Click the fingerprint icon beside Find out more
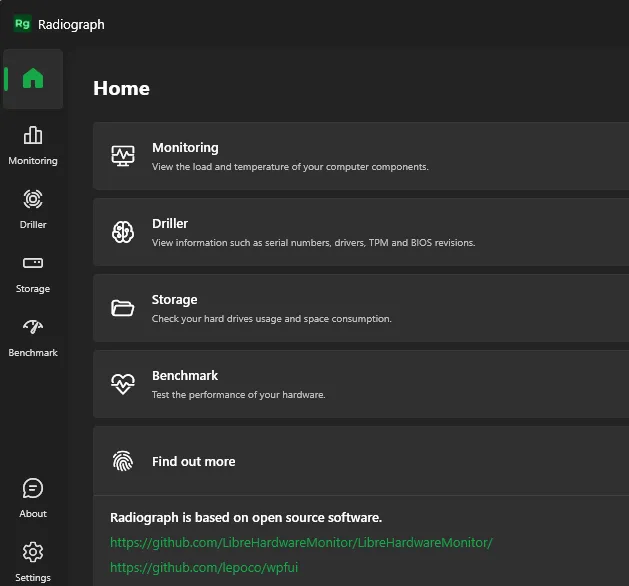 pyautogui.click(x=123, y=461)
